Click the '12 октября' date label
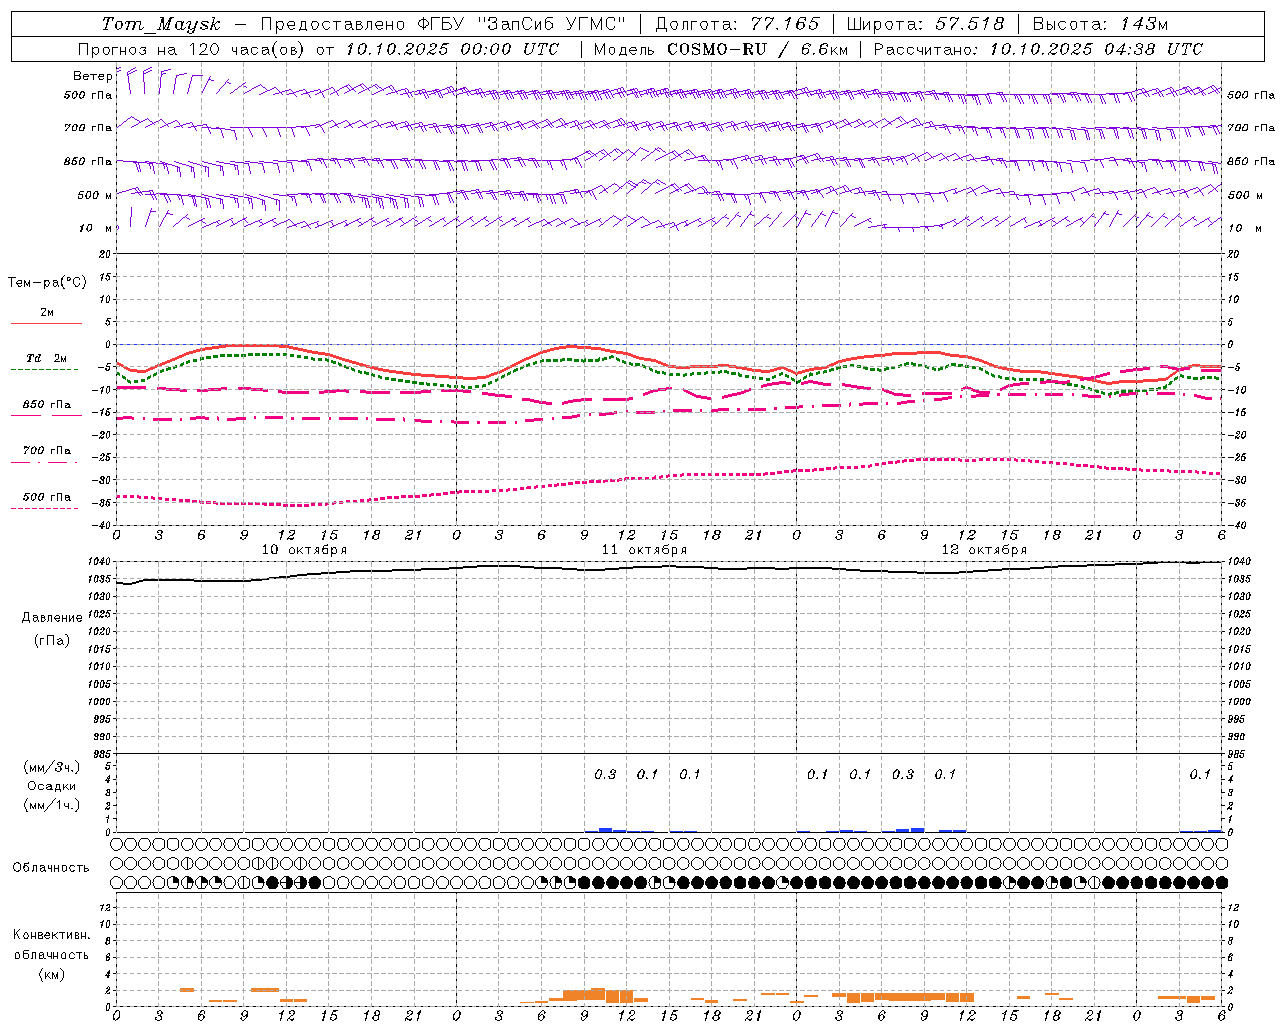This screenshot has width=1280, height=1024. tap(984, 549)
